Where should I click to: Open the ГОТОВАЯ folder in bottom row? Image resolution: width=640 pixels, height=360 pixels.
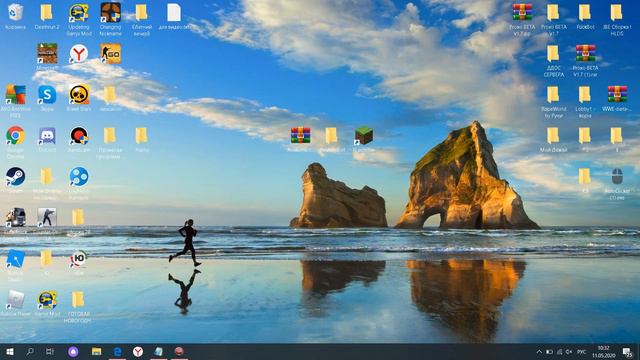point(78,300)
